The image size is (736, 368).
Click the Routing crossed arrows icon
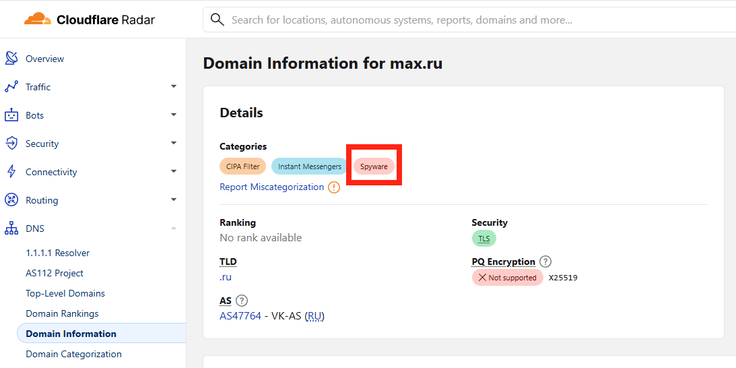tap(11, 200)
